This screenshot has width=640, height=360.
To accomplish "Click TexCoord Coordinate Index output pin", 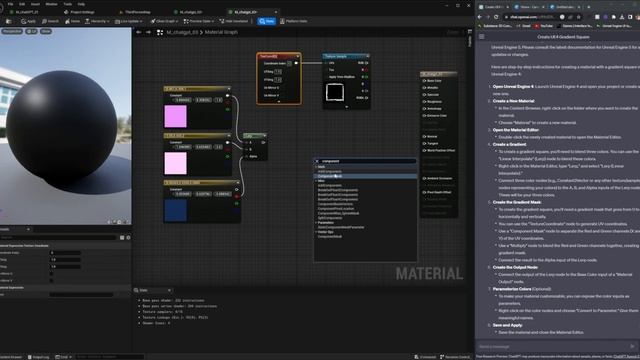I will [296, 63].
